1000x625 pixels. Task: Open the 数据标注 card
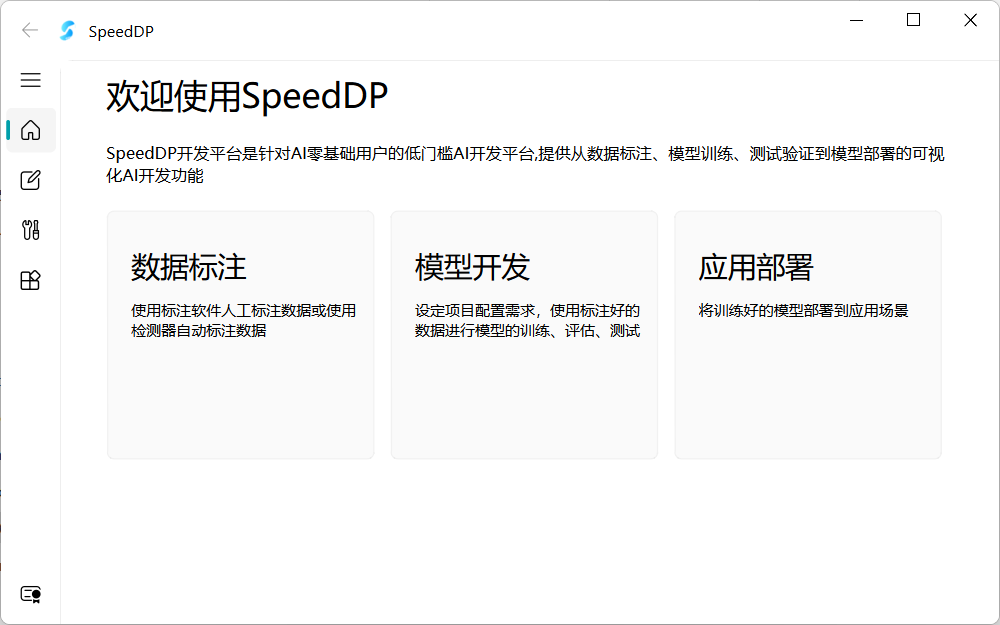tap(240, 335)
